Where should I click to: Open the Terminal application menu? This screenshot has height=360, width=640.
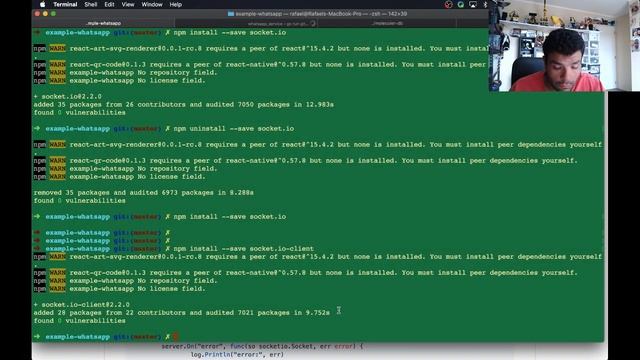(65, 4)
